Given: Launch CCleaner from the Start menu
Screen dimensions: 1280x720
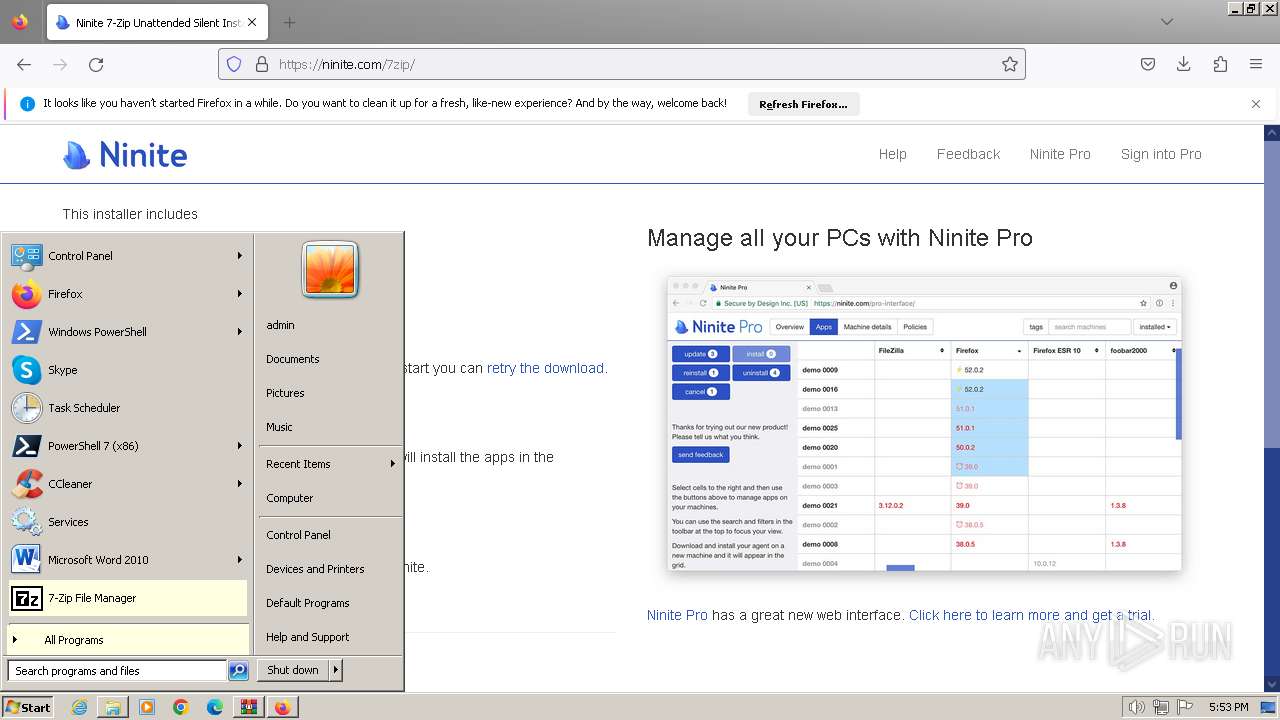Looking at the screenshot, I should 128,484.
